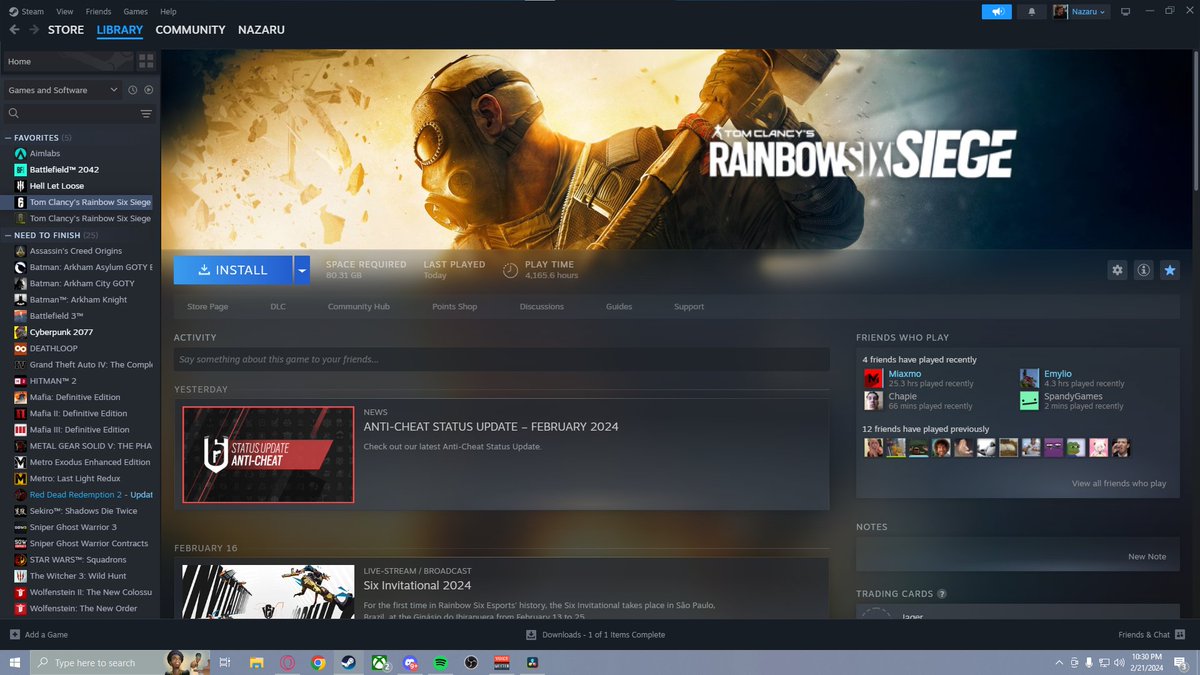Open the Games and Software dropdown
Image resolution: width=1200 pixels, height=675 pixels.
[x=62, y=90]
